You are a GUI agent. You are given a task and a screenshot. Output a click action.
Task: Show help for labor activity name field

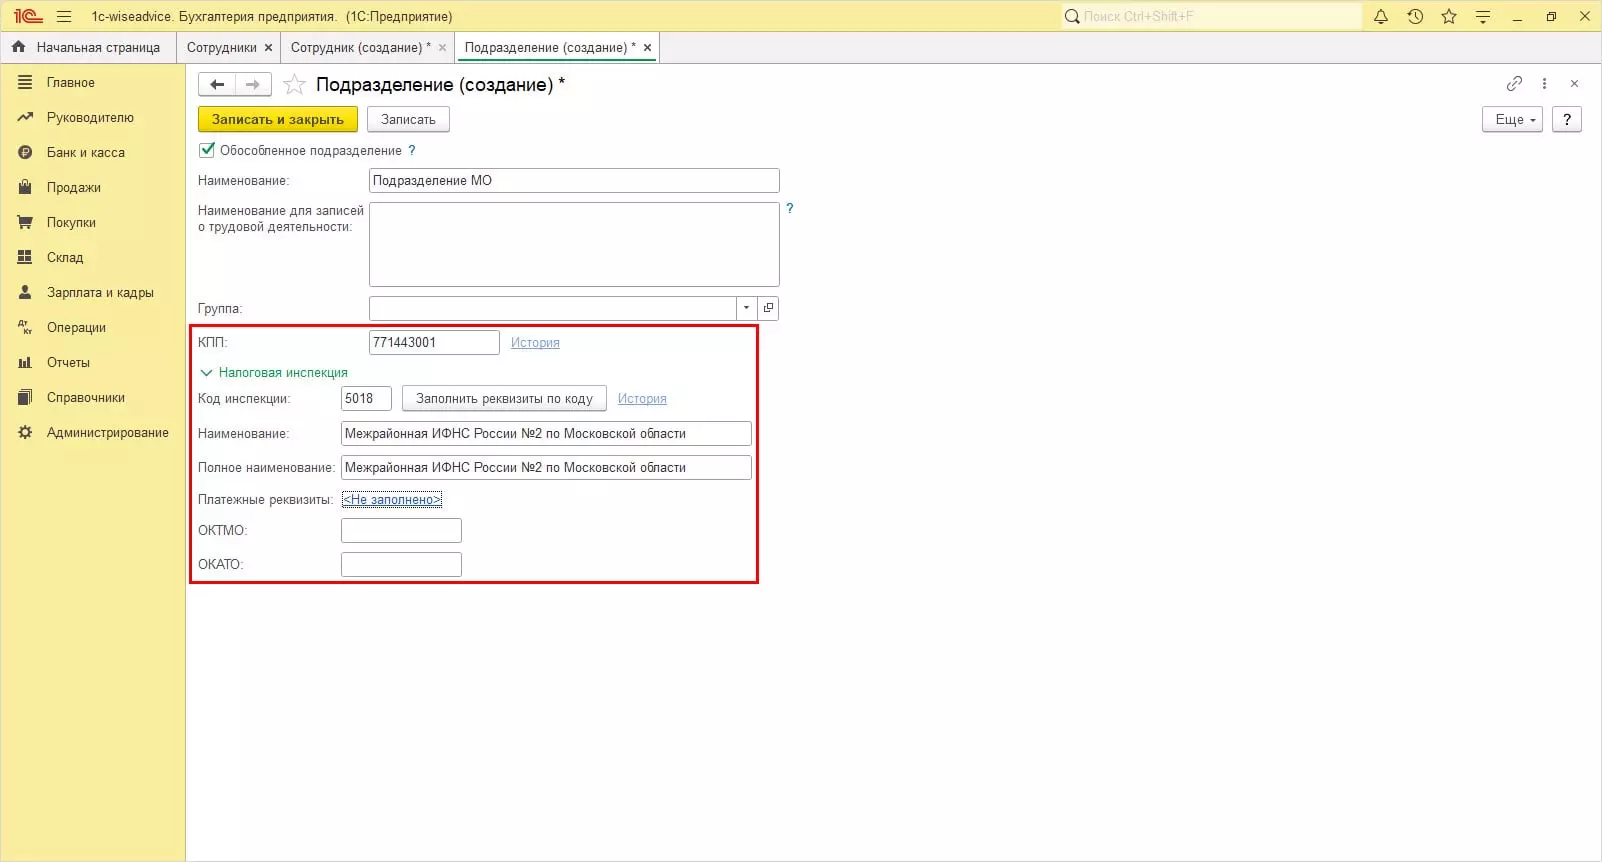789,208
